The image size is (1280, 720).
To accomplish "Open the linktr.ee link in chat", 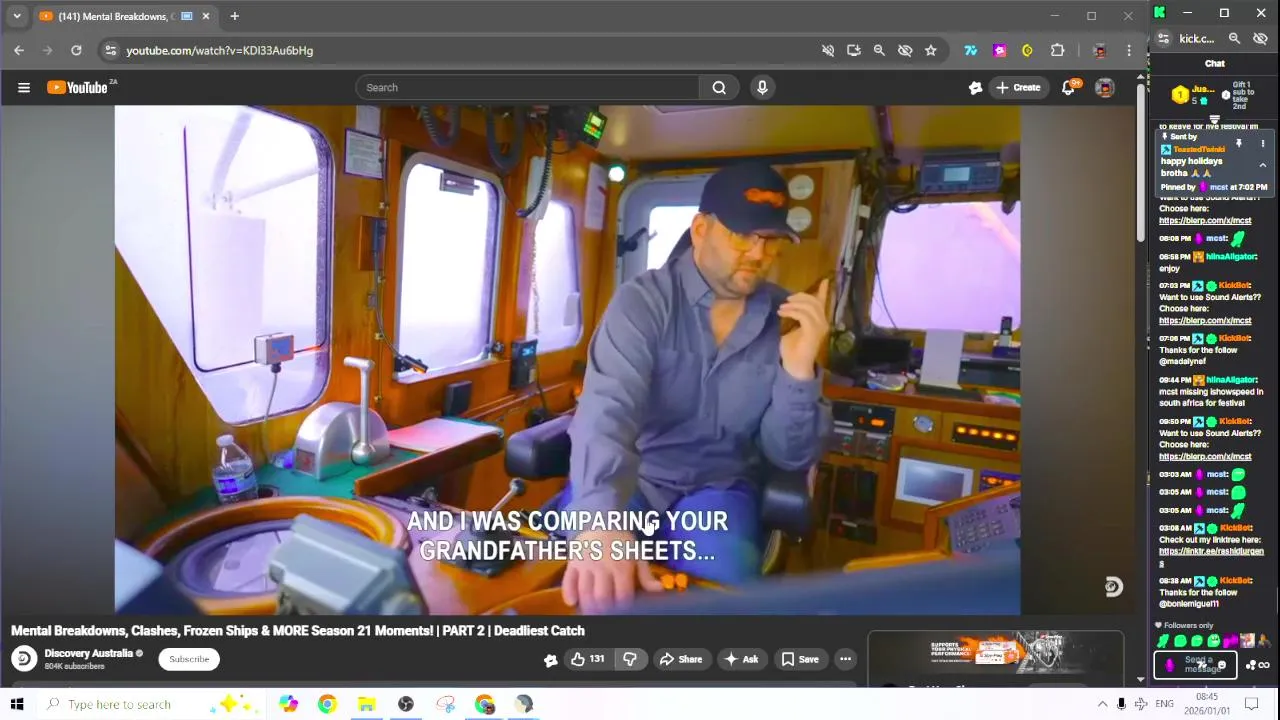I will [x=1211, y=551].
